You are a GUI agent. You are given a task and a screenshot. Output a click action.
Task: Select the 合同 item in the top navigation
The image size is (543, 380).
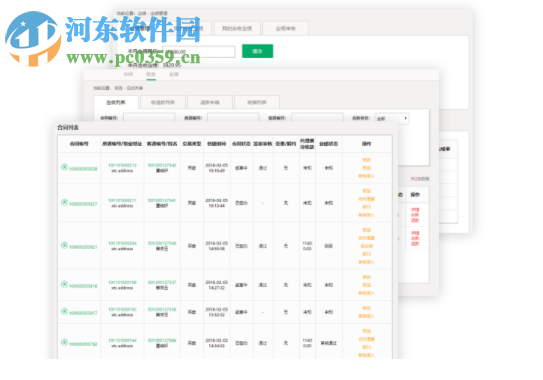pos(128,74)
